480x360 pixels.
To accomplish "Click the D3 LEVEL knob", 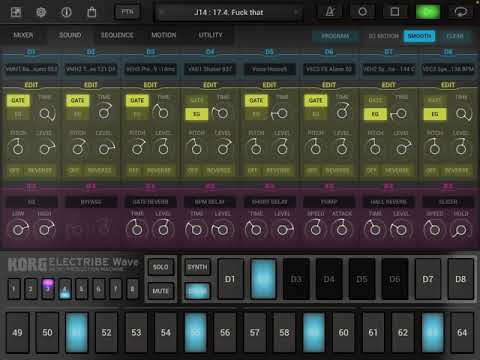I will pyautogui.click(x=163, y=149).
